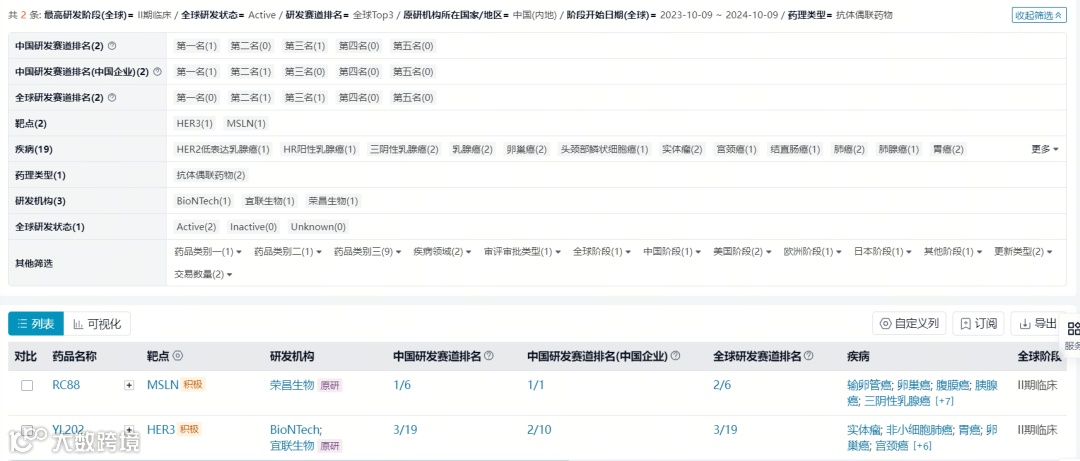Screen dimensions: 1080x461
Task: Open the 服务 grid icon side panel
Action: coord(1072,336)
